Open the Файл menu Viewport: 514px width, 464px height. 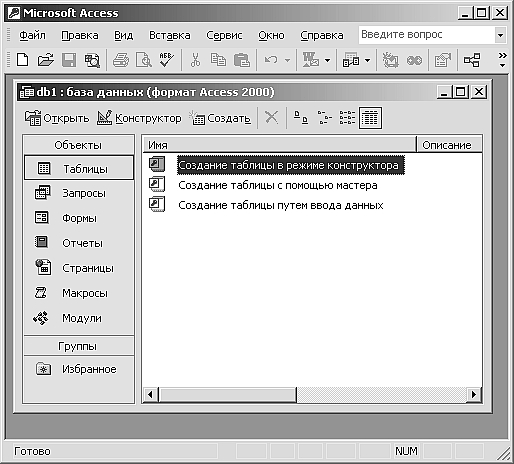tap(32, 35)
